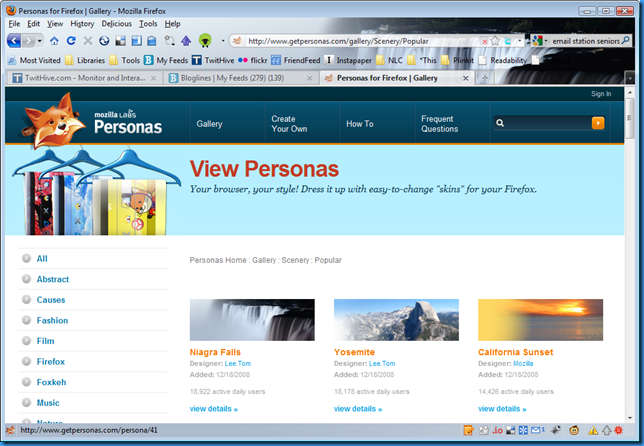Expand the Tools bookmarks folder
644x446 pixels.
(125, 60)
